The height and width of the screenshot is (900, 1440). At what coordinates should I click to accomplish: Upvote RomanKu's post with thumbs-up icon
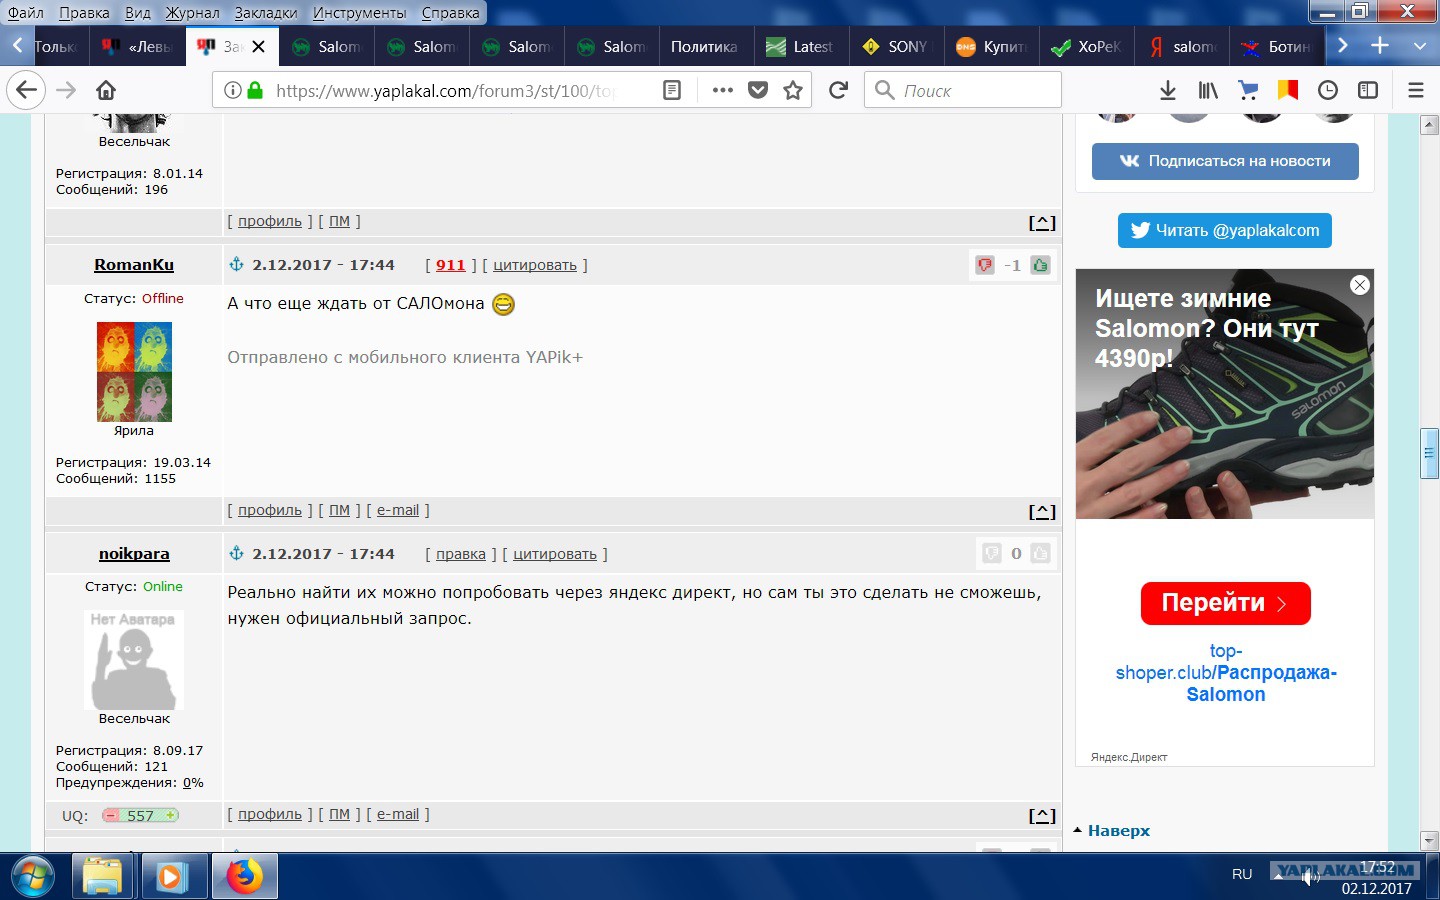coord(1040,265)
